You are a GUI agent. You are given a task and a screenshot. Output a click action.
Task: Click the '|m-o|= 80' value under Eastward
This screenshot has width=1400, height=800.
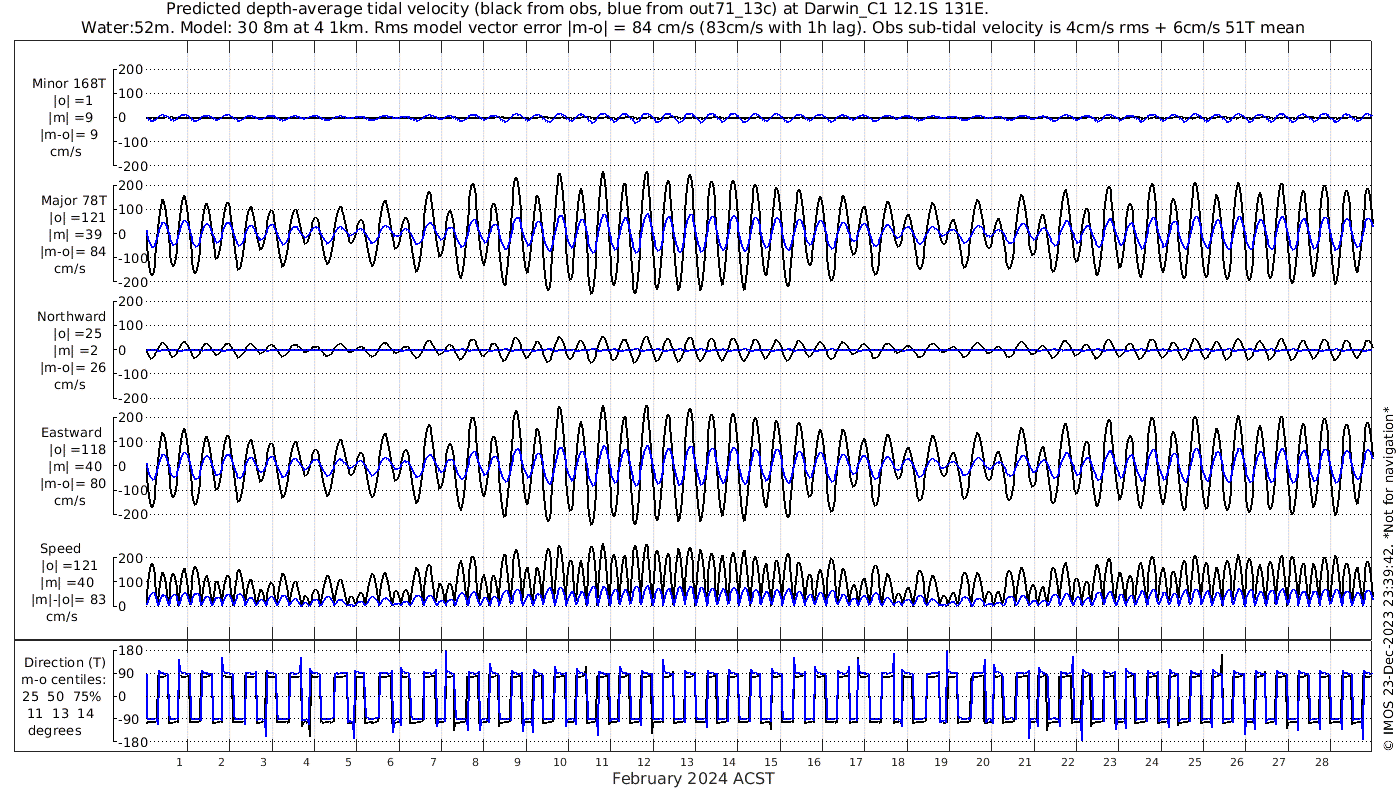click(73, 484)
